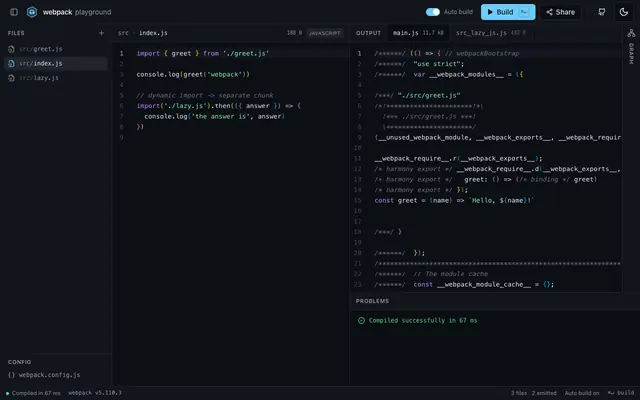Click the 3 files status bar entry
This screenshot has height=400, width=640.
[x=519, y=393]
